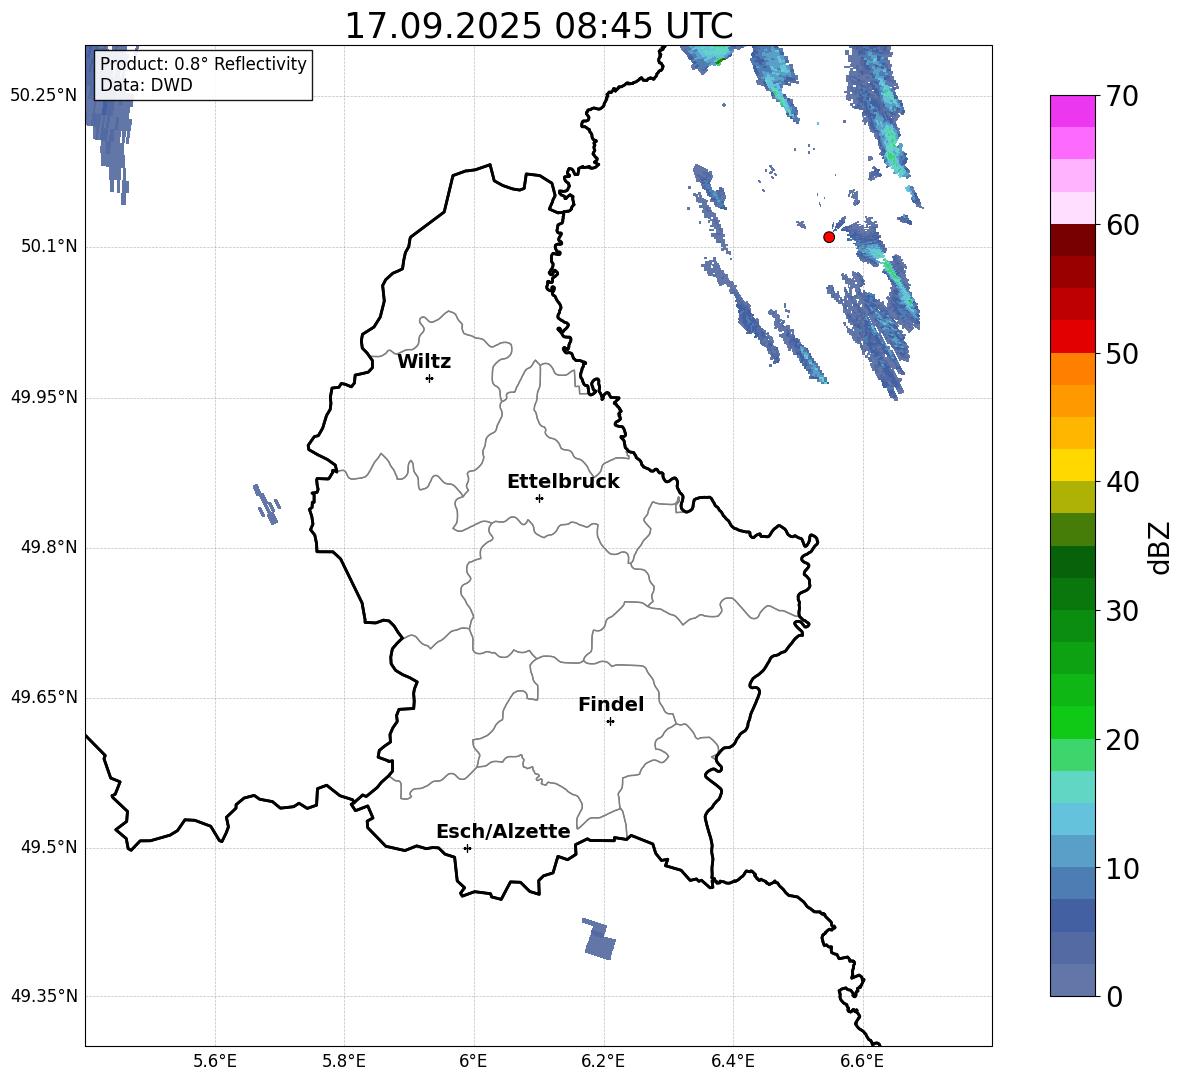Click the 5.6°E longitude label
This screenshot has height=1081, width=1184.
click(215, 1061)
